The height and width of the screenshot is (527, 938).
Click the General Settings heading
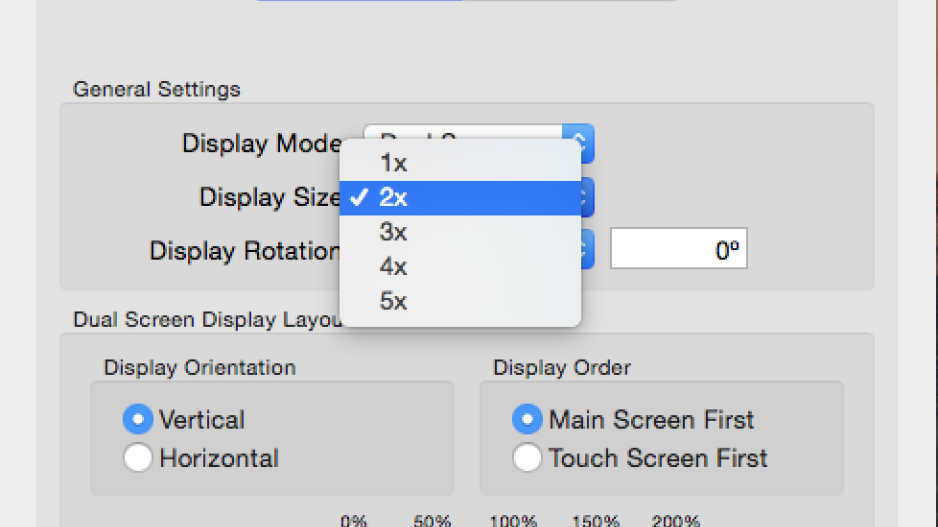tap(157, 90)
